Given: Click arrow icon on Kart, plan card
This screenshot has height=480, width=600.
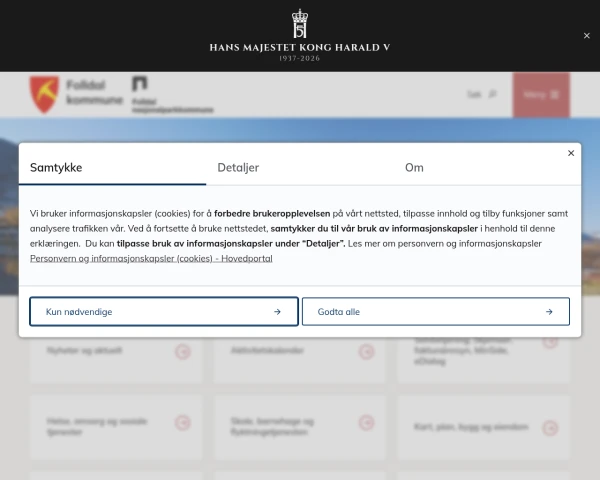Looking at the screenshot, I should [550, 428].
